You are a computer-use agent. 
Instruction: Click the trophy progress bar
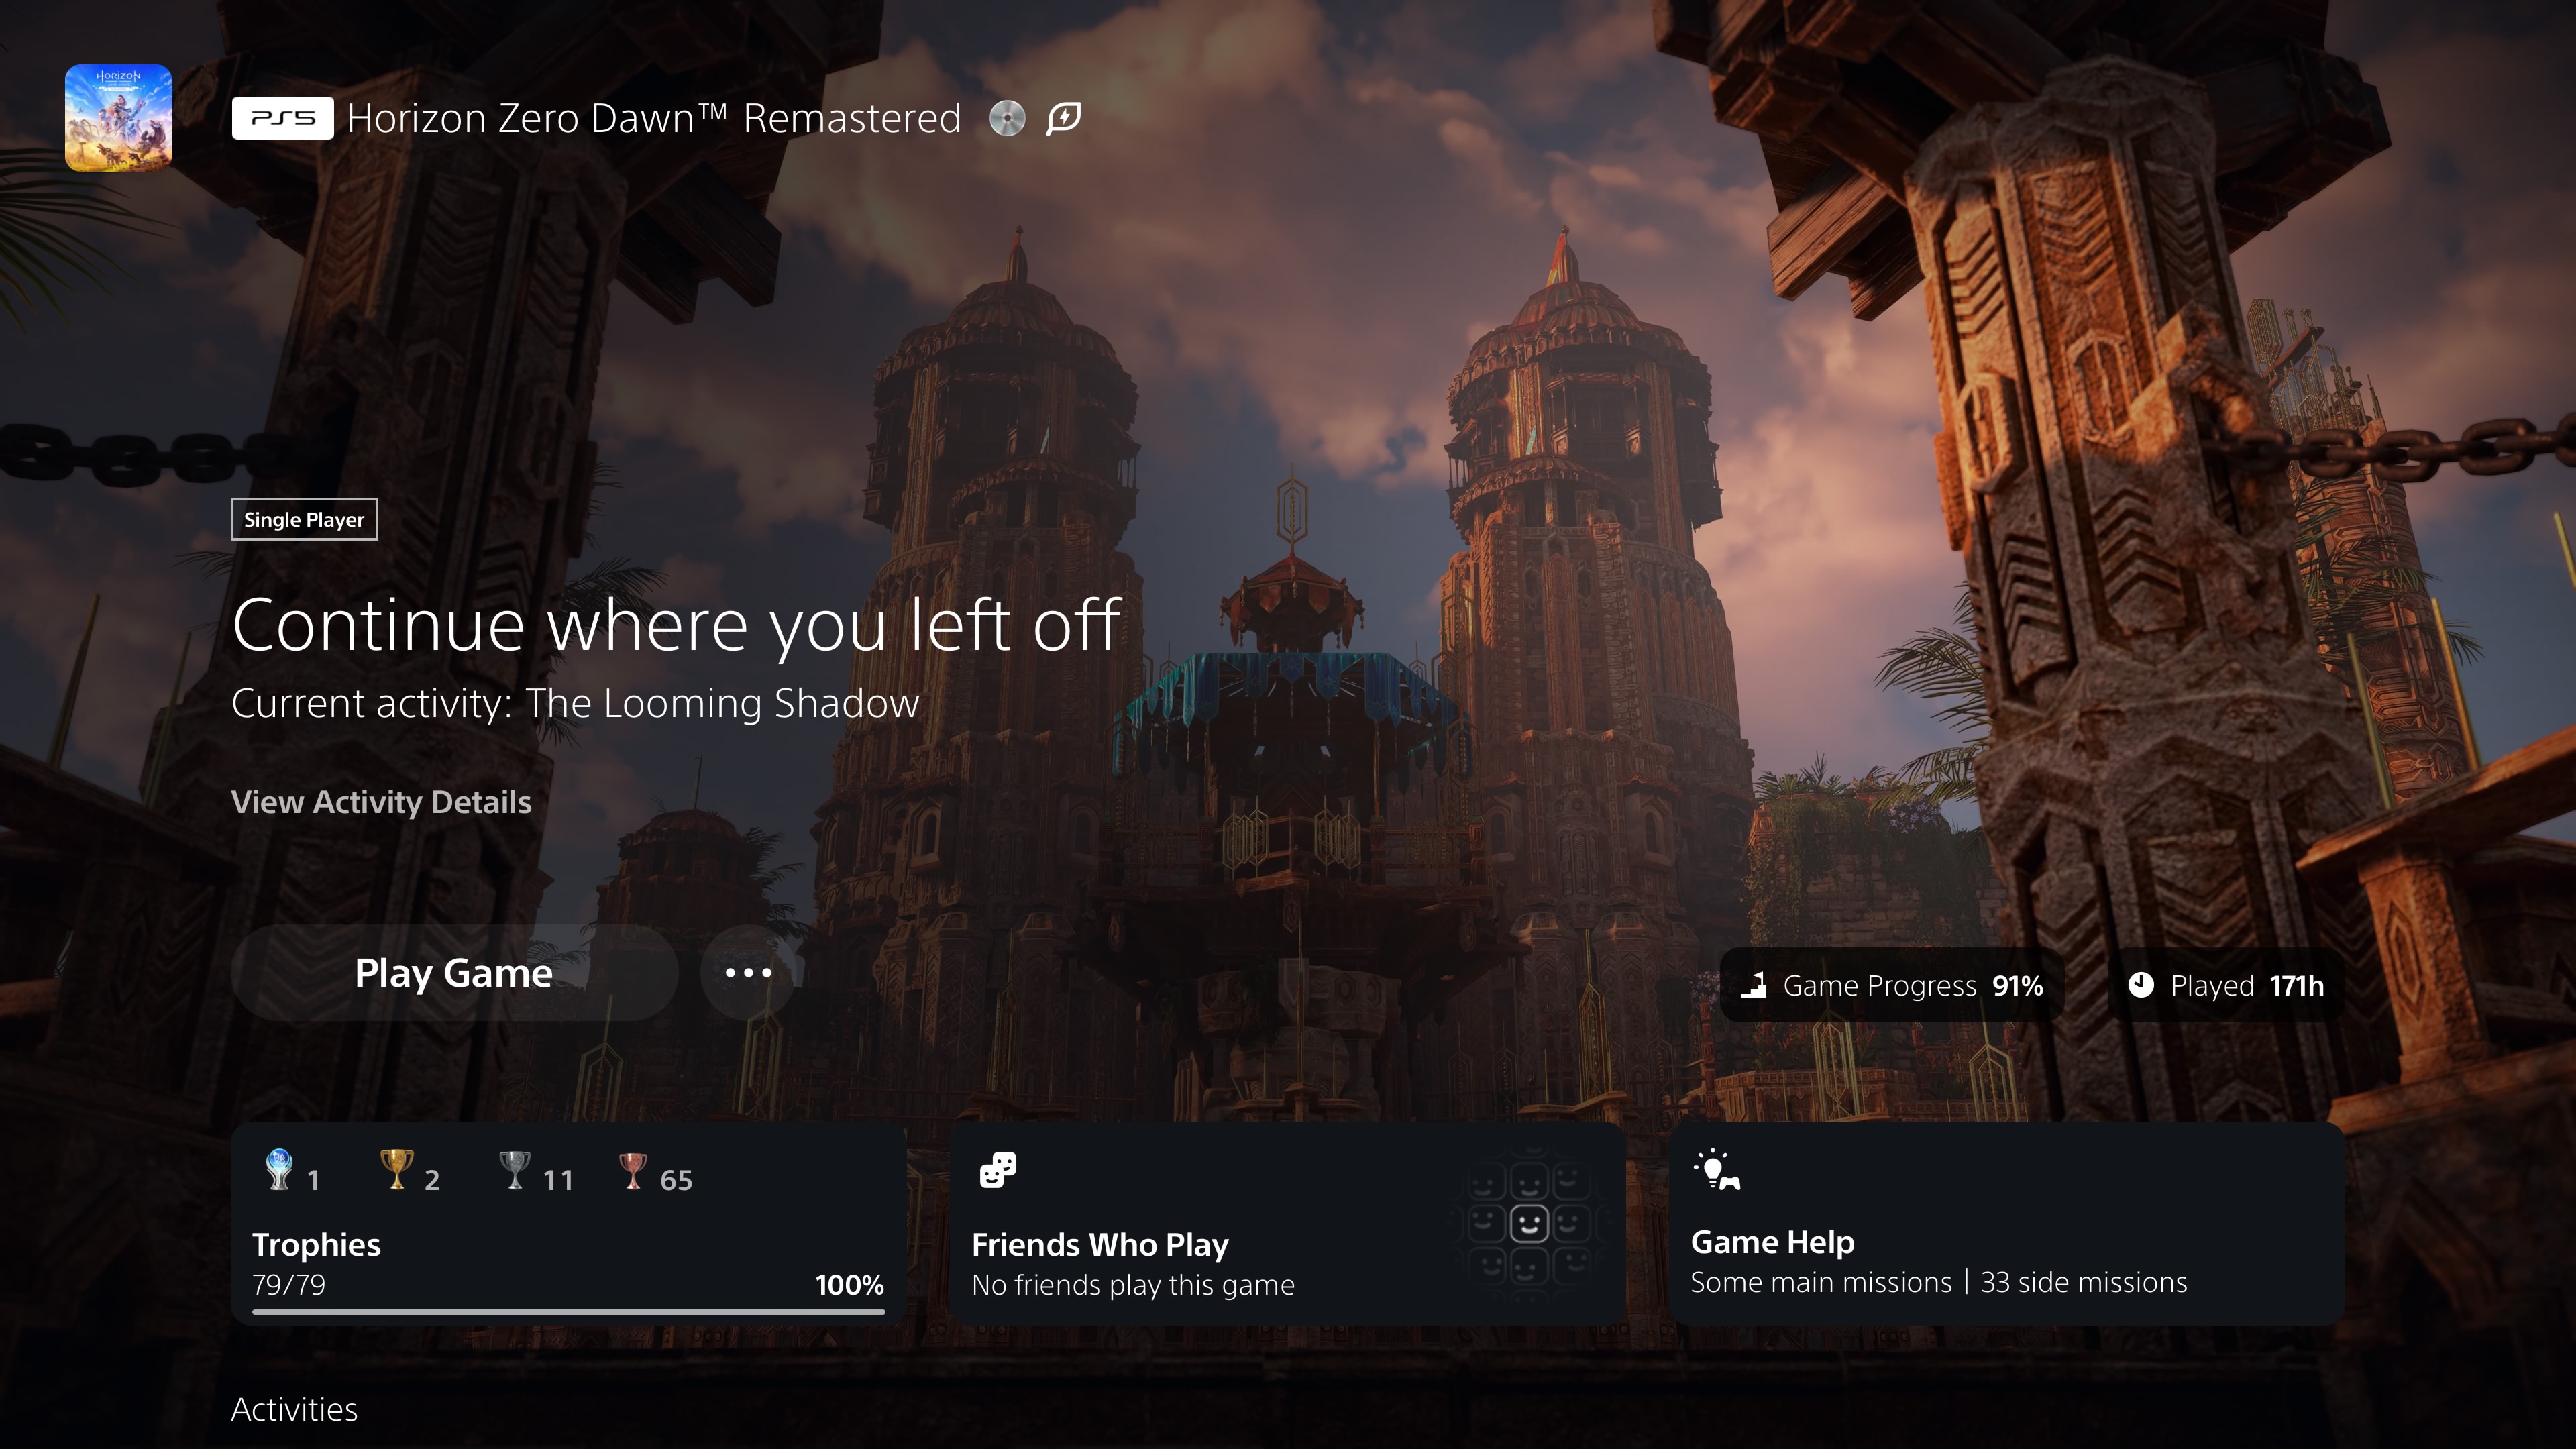tap(568, 1311)
